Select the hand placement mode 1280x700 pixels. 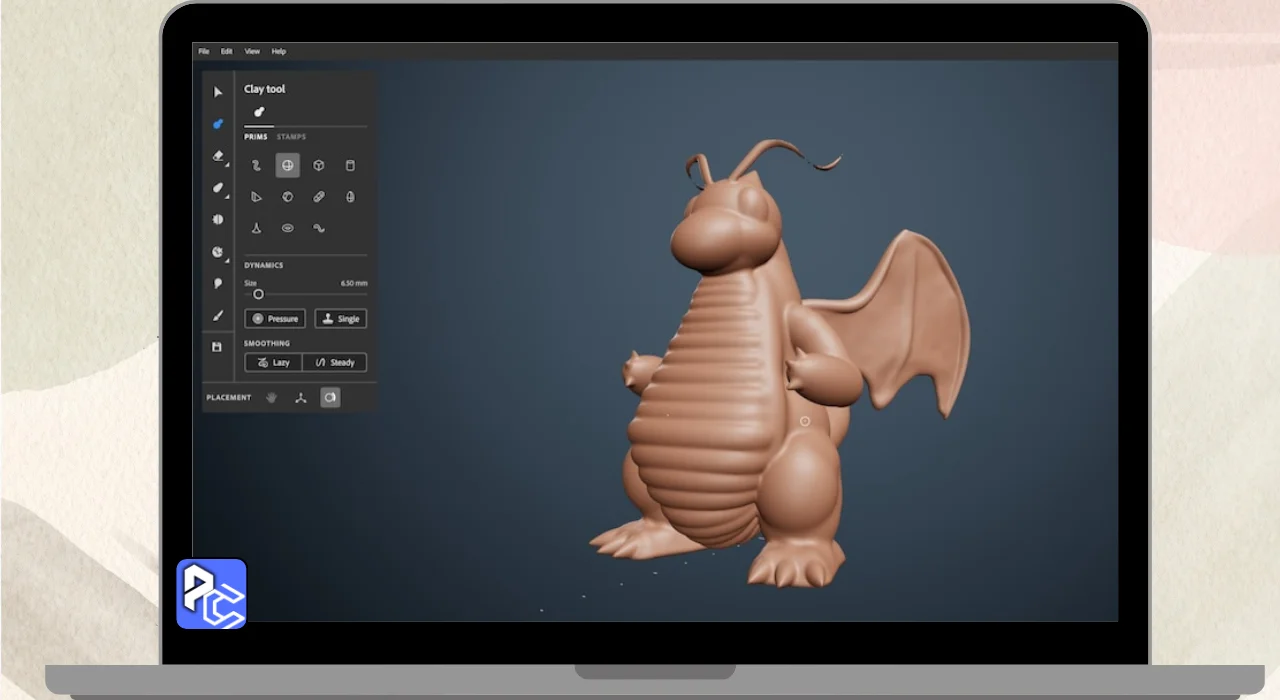pyautogui.click(x=271, y=398)
